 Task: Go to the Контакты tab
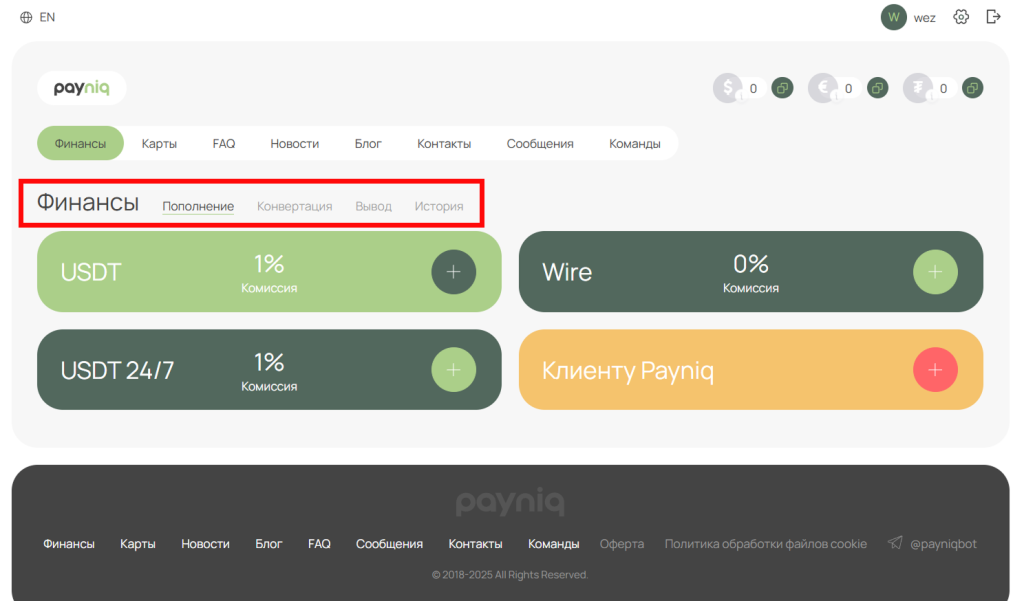click(x=444, y=144)
